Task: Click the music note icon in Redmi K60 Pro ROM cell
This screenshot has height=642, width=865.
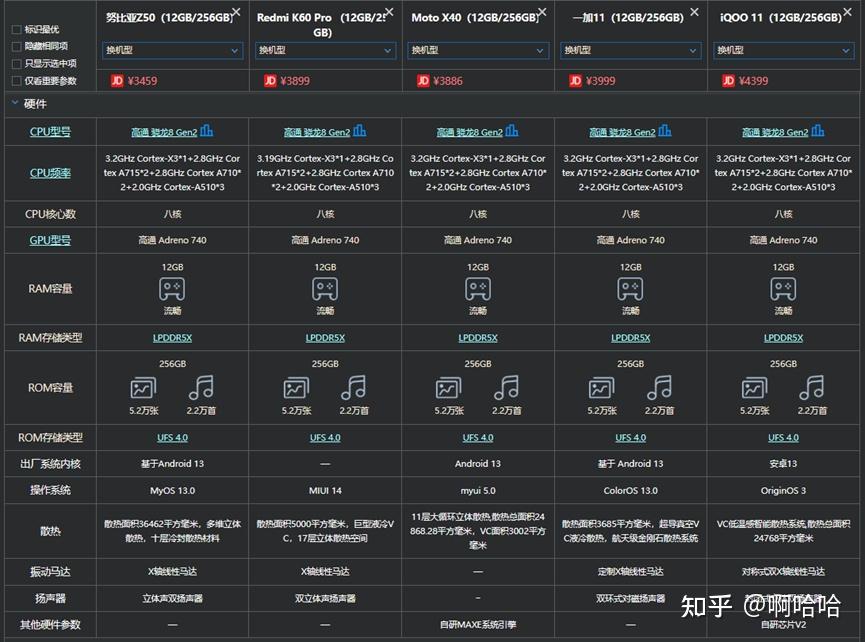Action: (354, 387)
